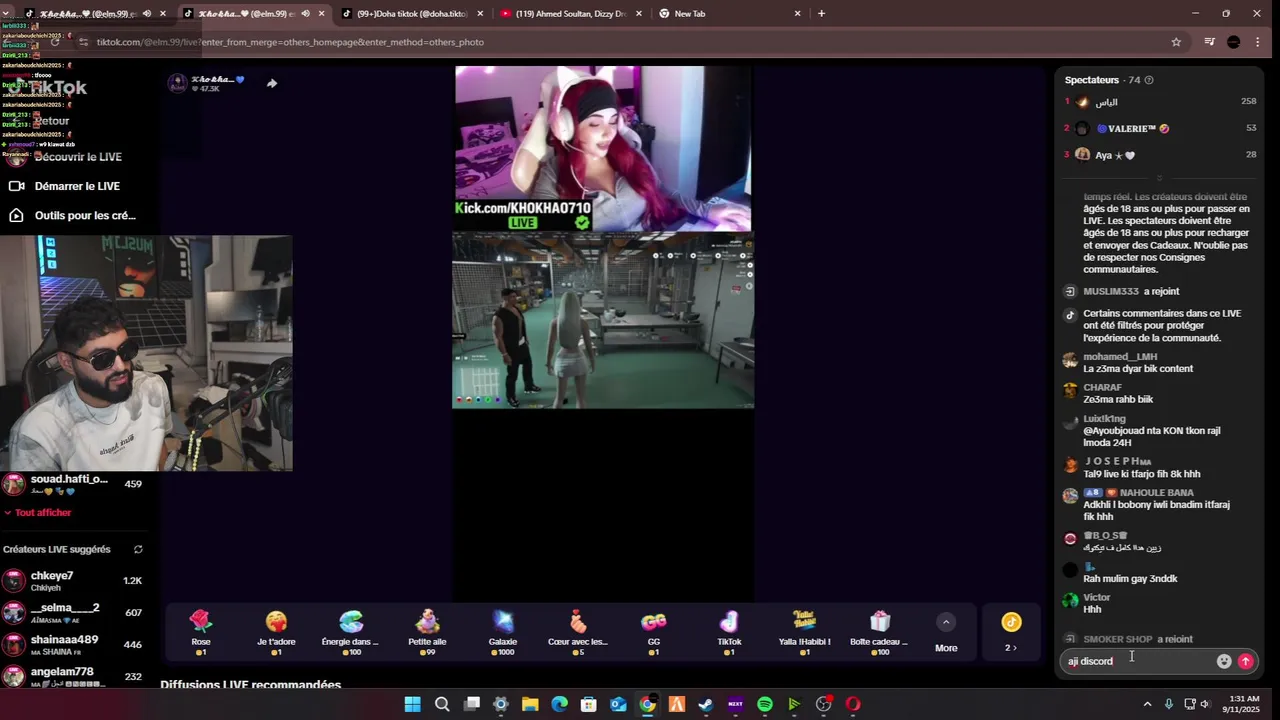1280x720 pixels.
Task: Open a new browser tab
Action: [x=821, y=14]
